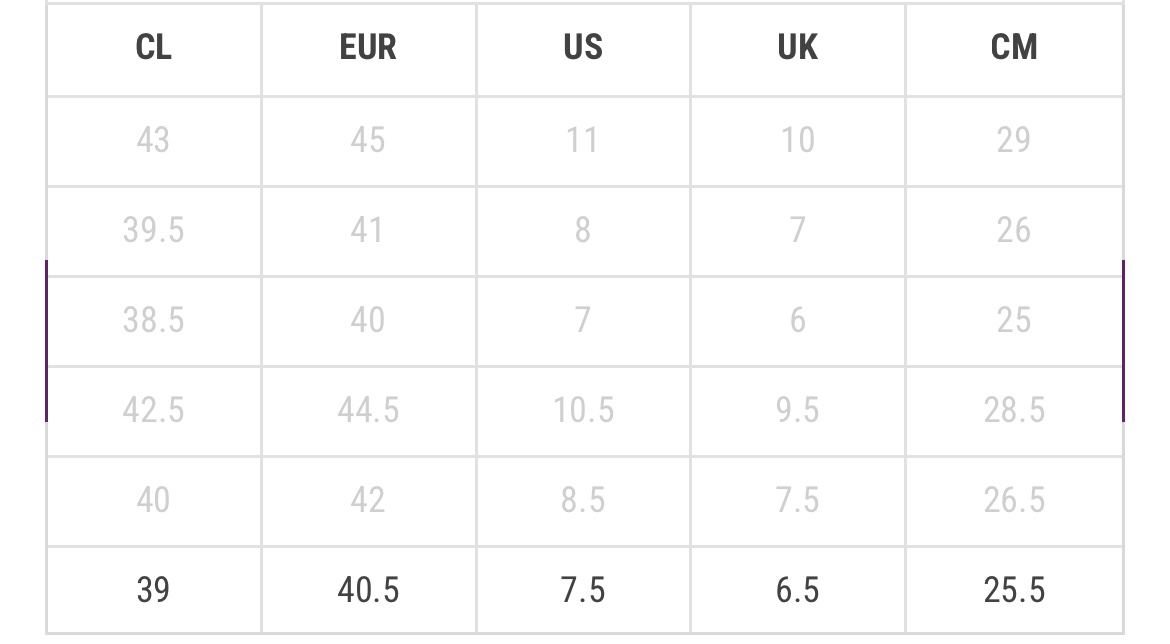The image size is (1170, 644).
Task: Click the greyed-out CM size 28.5
Action: tap(1014, 410)
